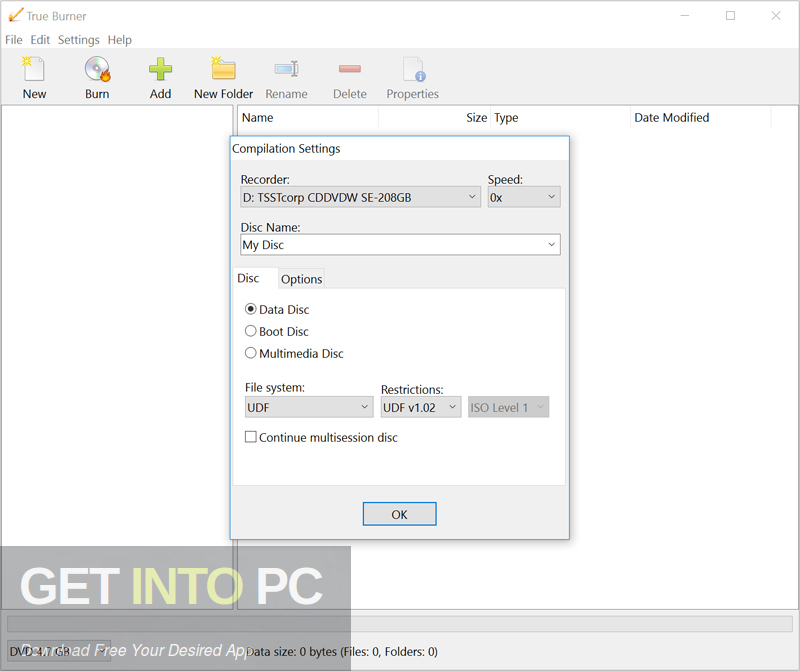Open the Settings menu

(79, 40)
